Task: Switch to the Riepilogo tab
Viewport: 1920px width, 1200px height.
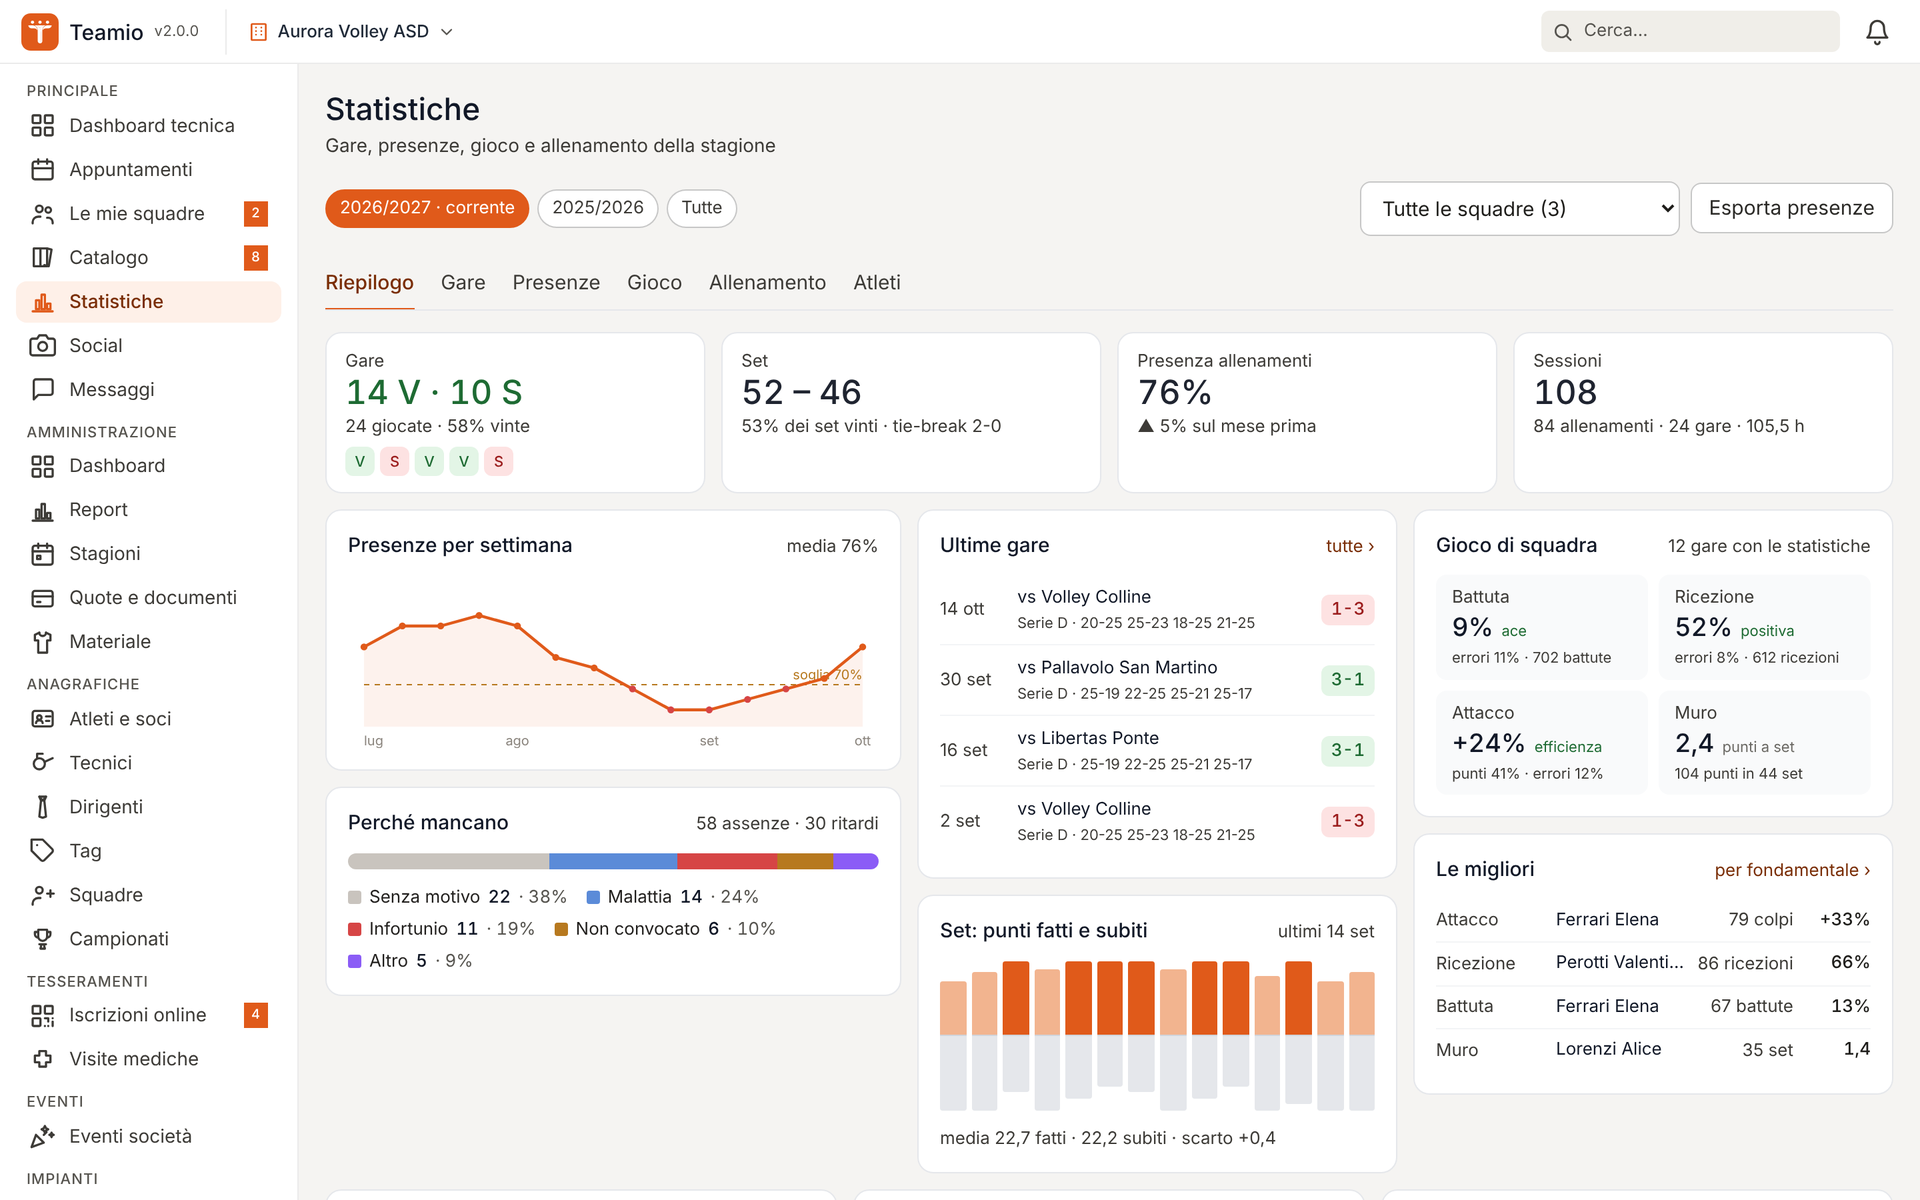Action: (369, 283)
